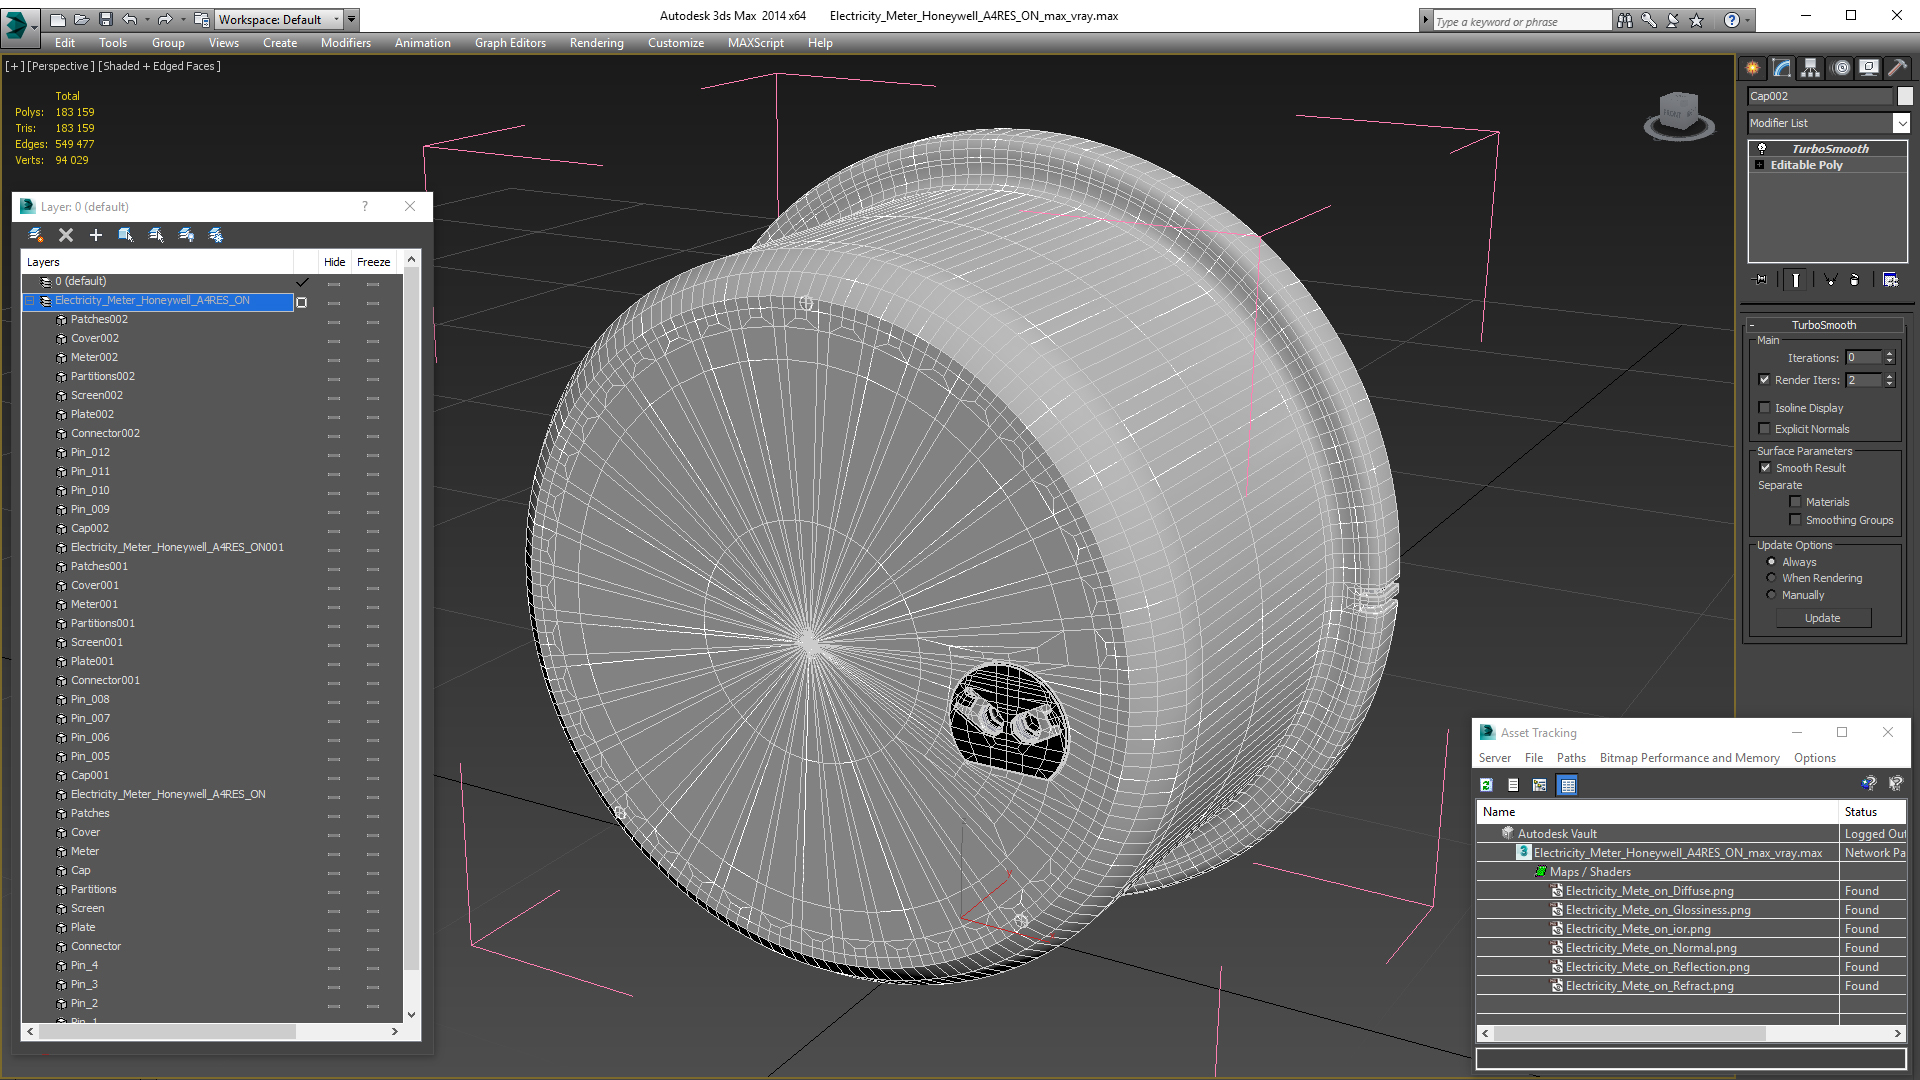This screenshot has width=1920, height=1080.
Task: Click Pin Stack icon below modifier stack
Action: 1761,280
